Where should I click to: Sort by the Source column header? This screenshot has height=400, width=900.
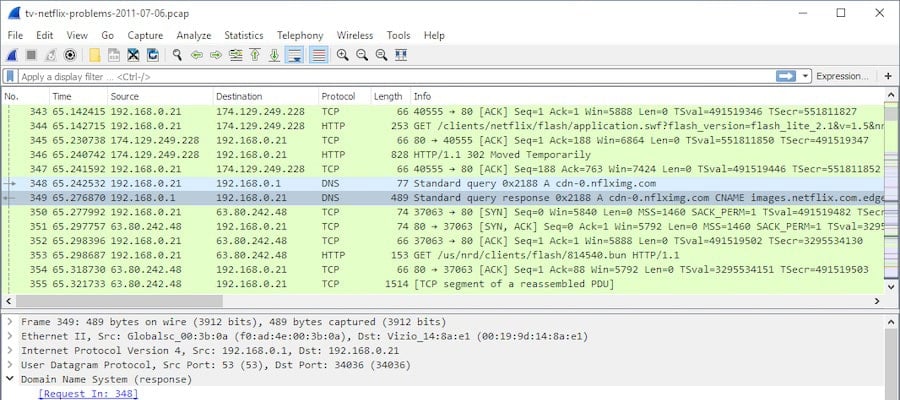pos(160,96)
